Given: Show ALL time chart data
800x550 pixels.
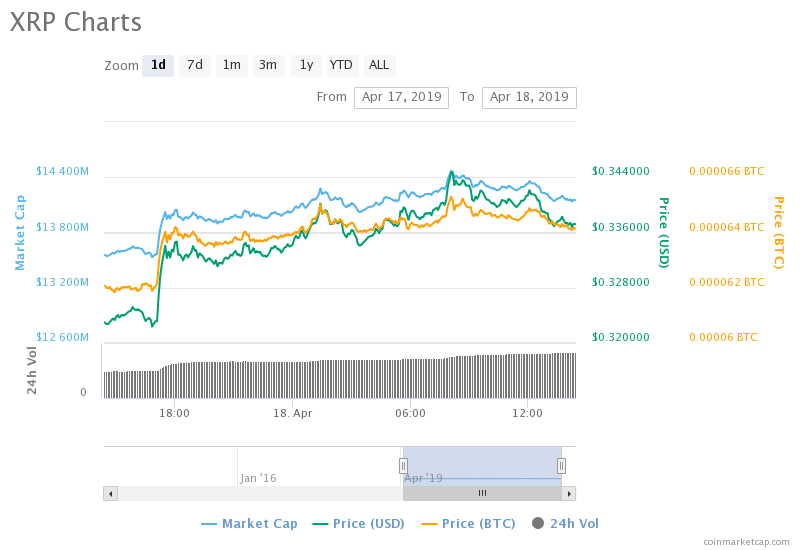Looking at the screenshot, I should click(x=379, y=66).
